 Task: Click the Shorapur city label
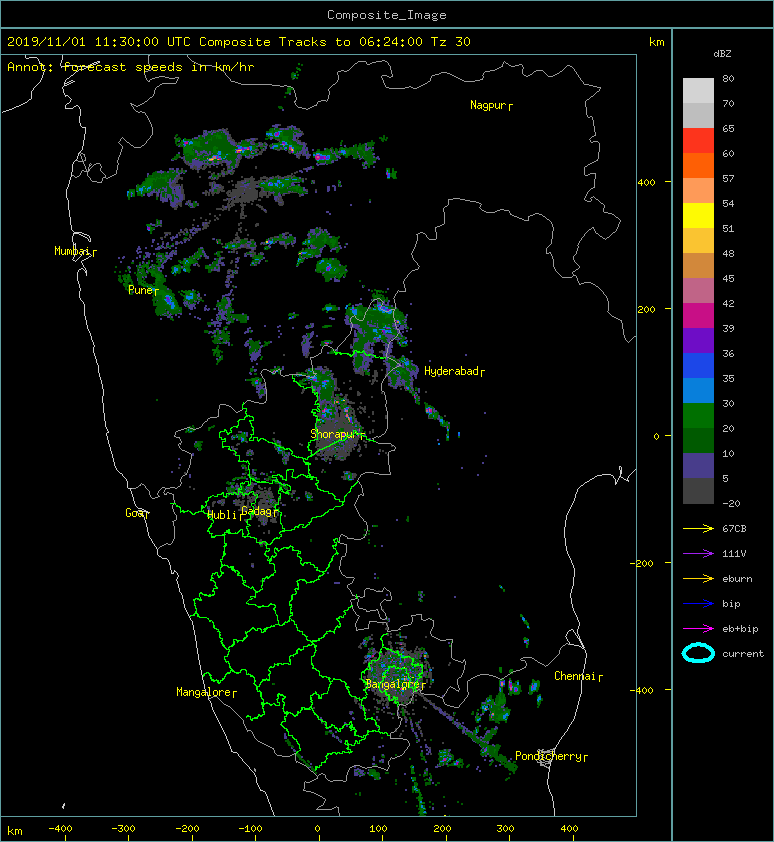click(337, 434)
